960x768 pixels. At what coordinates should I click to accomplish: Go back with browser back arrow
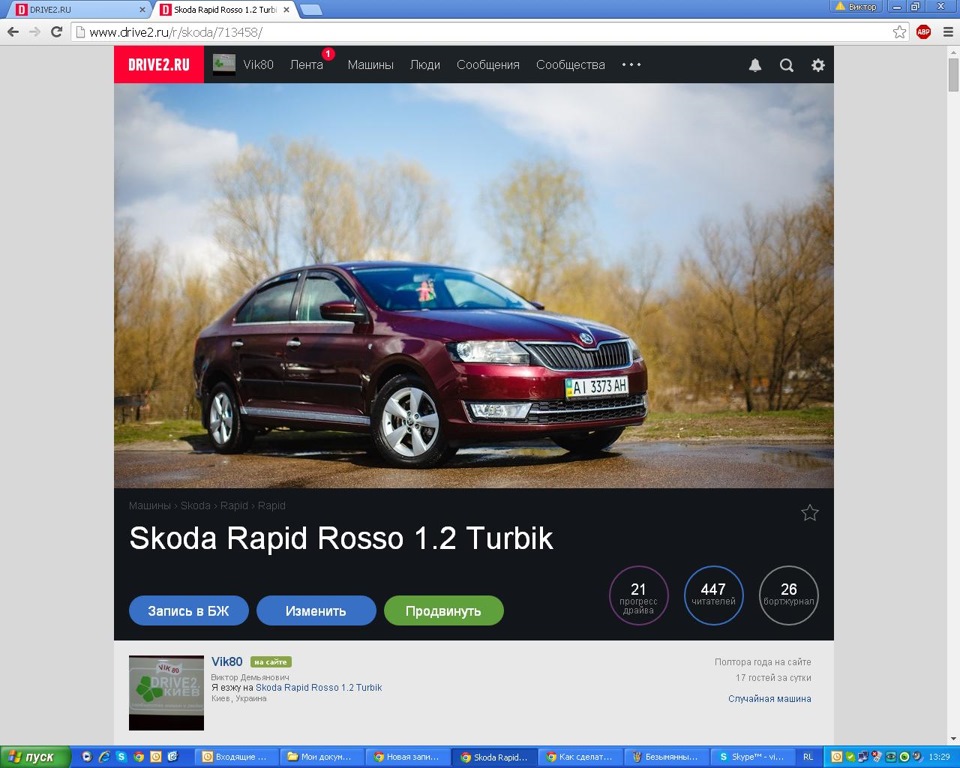(13, 32)
